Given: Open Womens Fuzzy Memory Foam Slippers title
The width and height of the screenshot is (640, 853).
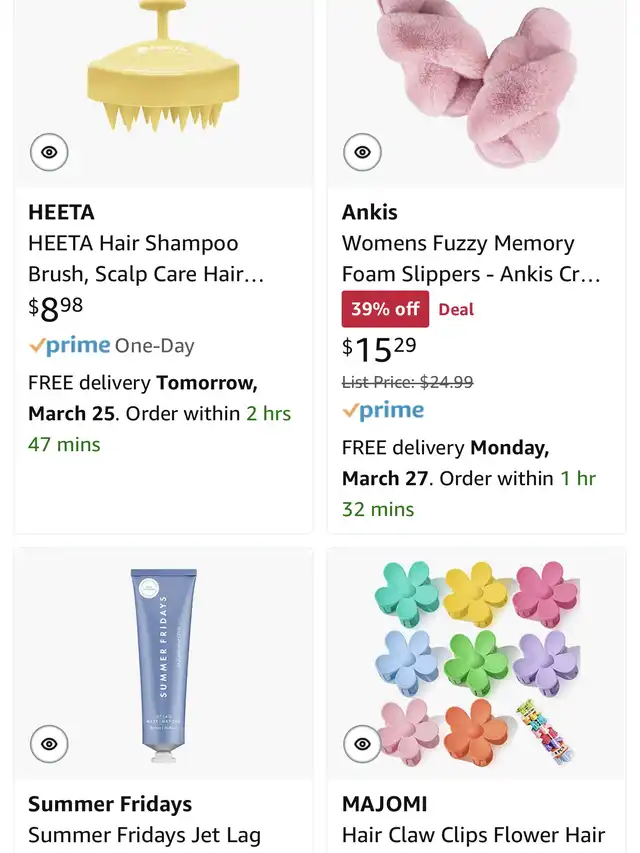Looking at the screenshot, I should [x=471, y=258].
